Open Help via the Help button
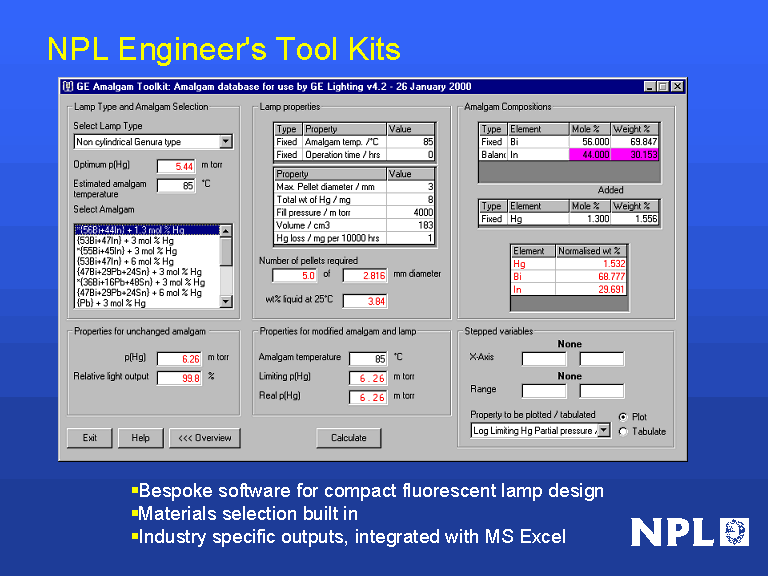The width and height of the screenshot is (768, 576). click(x=140, y=438)
